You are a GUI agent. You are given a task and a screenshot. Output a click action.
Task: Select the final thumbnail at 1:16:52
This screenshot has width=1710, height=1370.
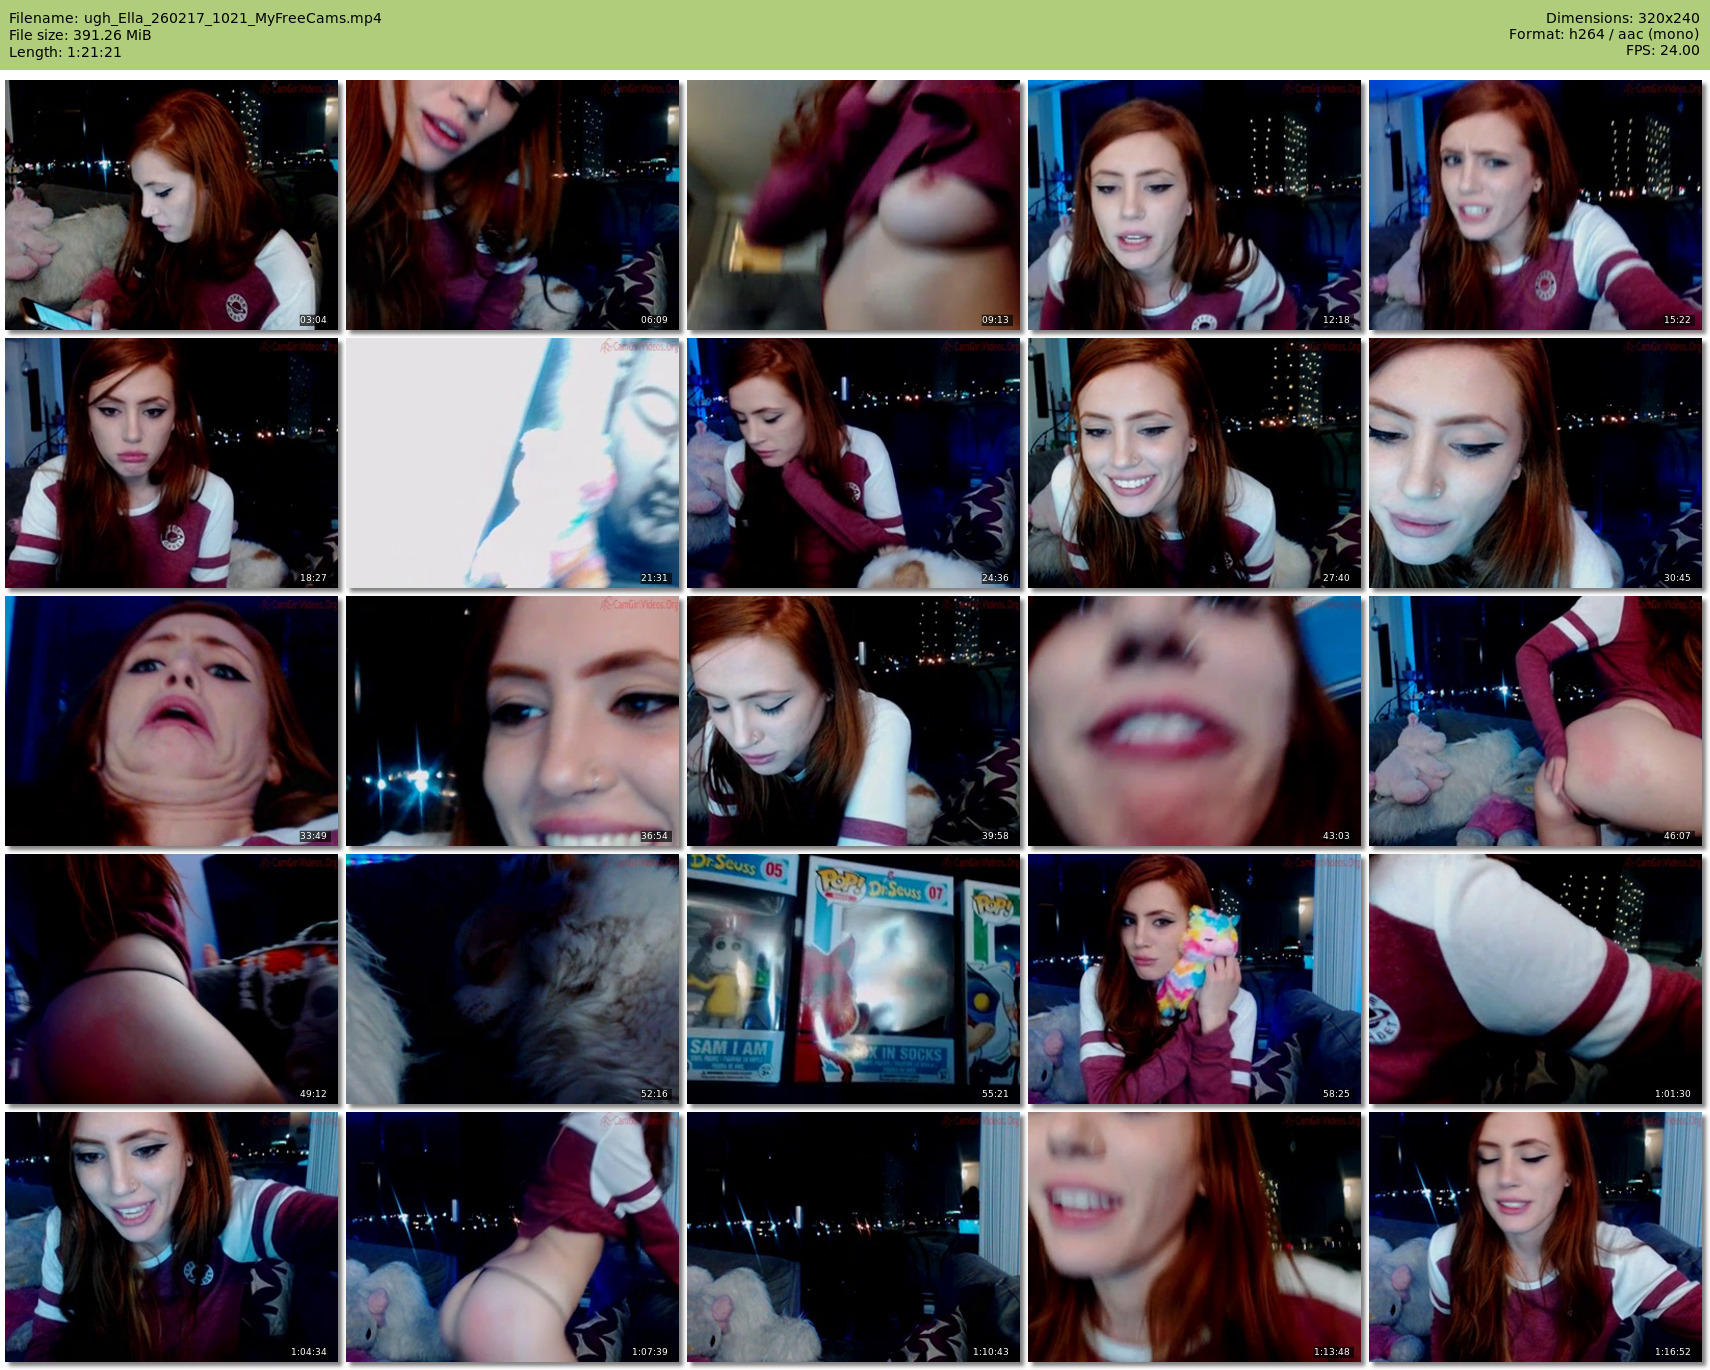click(1535, 1237)
